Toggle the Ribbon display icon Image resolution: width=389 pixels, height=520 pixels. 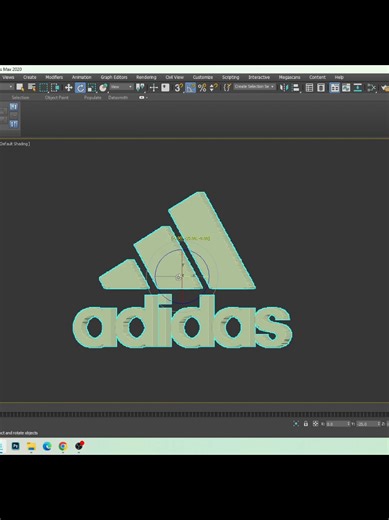(x=334, y=88)
